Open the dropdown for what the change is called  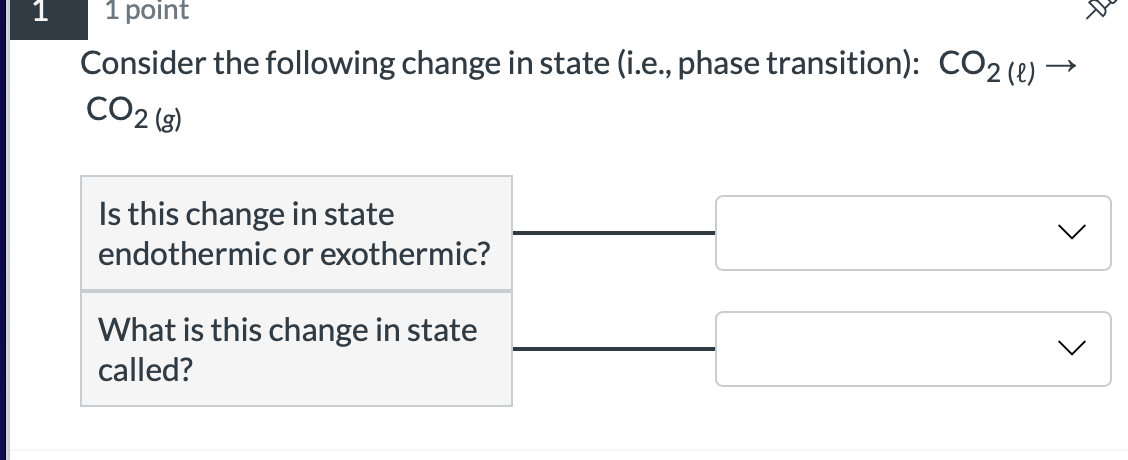coord(913,348)
